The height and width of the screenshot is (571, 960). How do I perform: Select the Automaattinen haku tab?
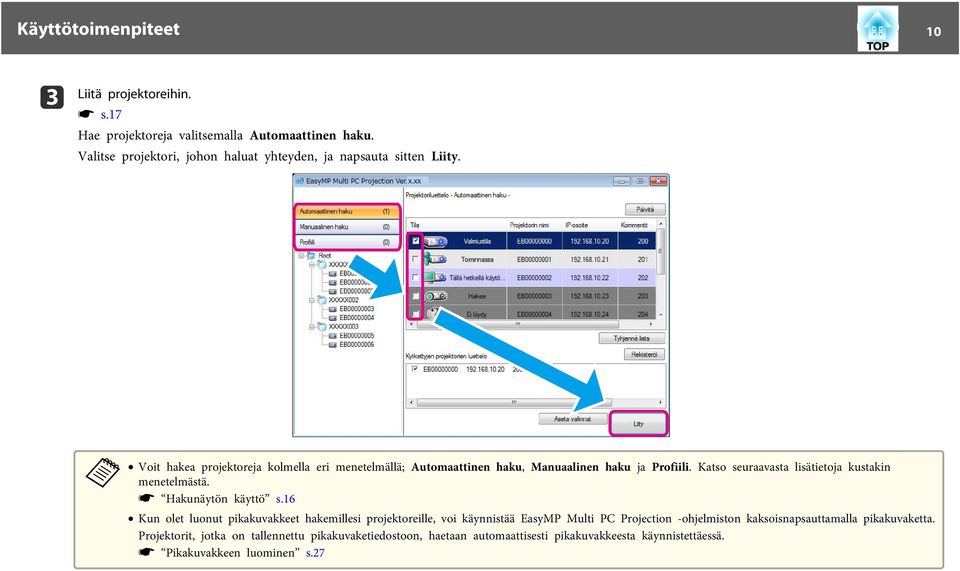coord(347,211)
